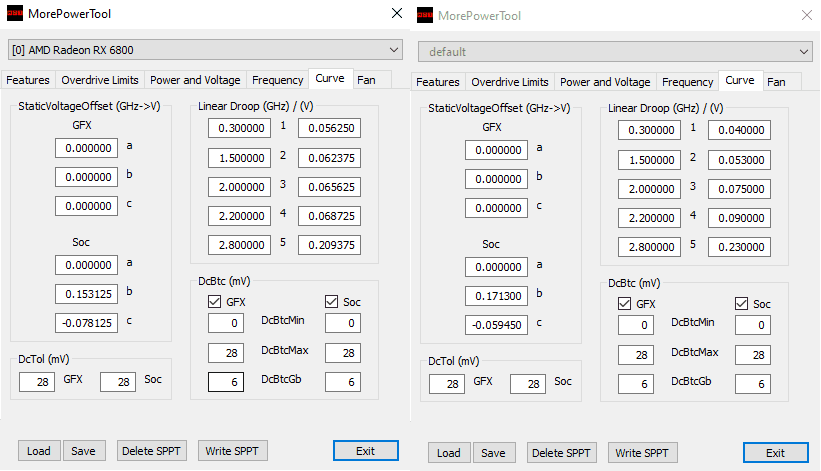Edit GFX DcBtcGb field in left window
Screen dimensions: 821x471
click(x=226, y=382)
